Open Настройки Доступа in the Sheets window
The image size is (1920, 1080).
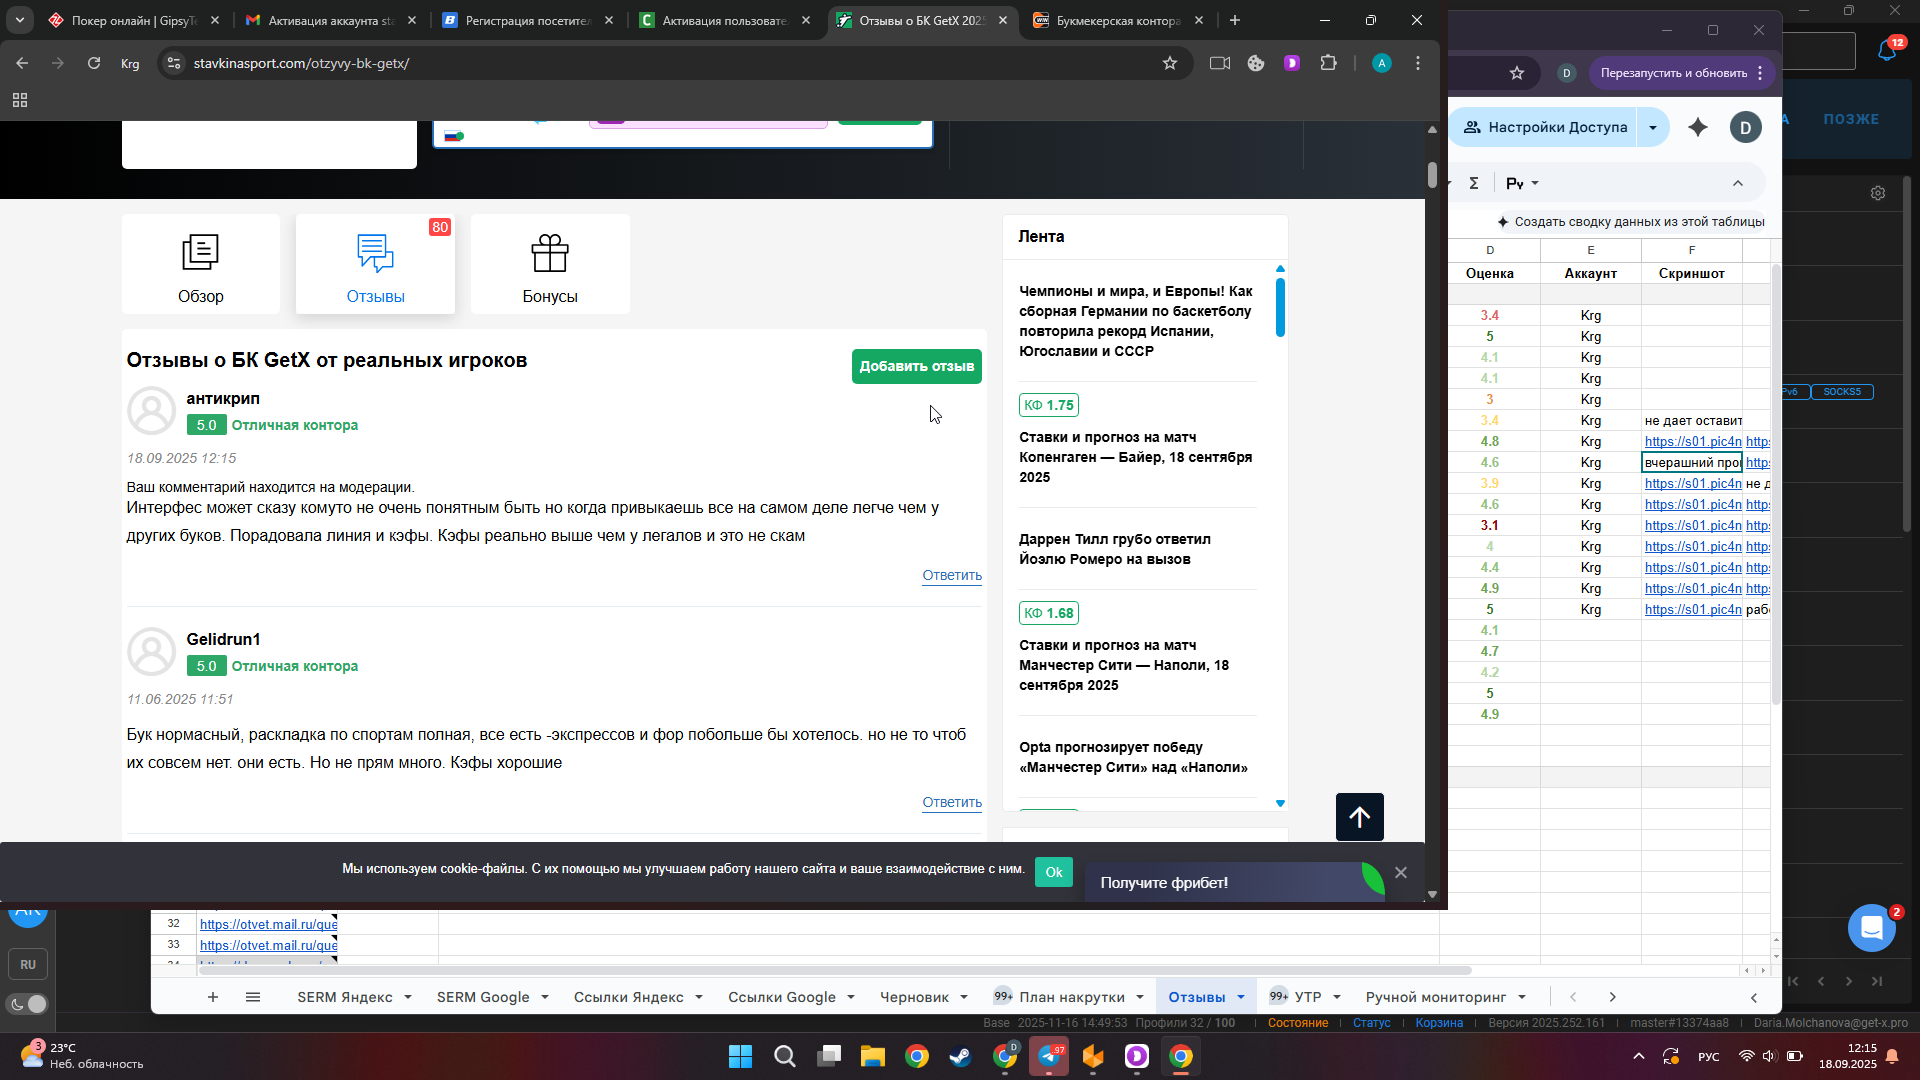point(1545,127)
